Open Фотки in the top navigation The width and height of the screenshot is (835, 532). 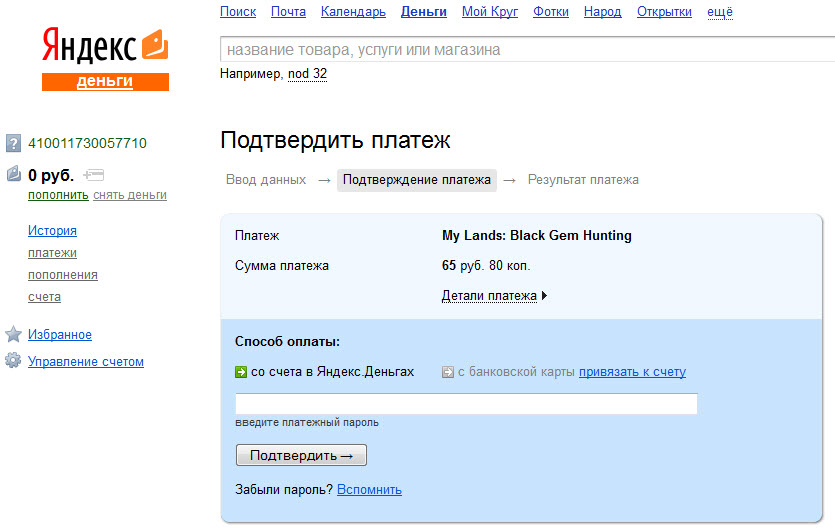coord(551,12)
